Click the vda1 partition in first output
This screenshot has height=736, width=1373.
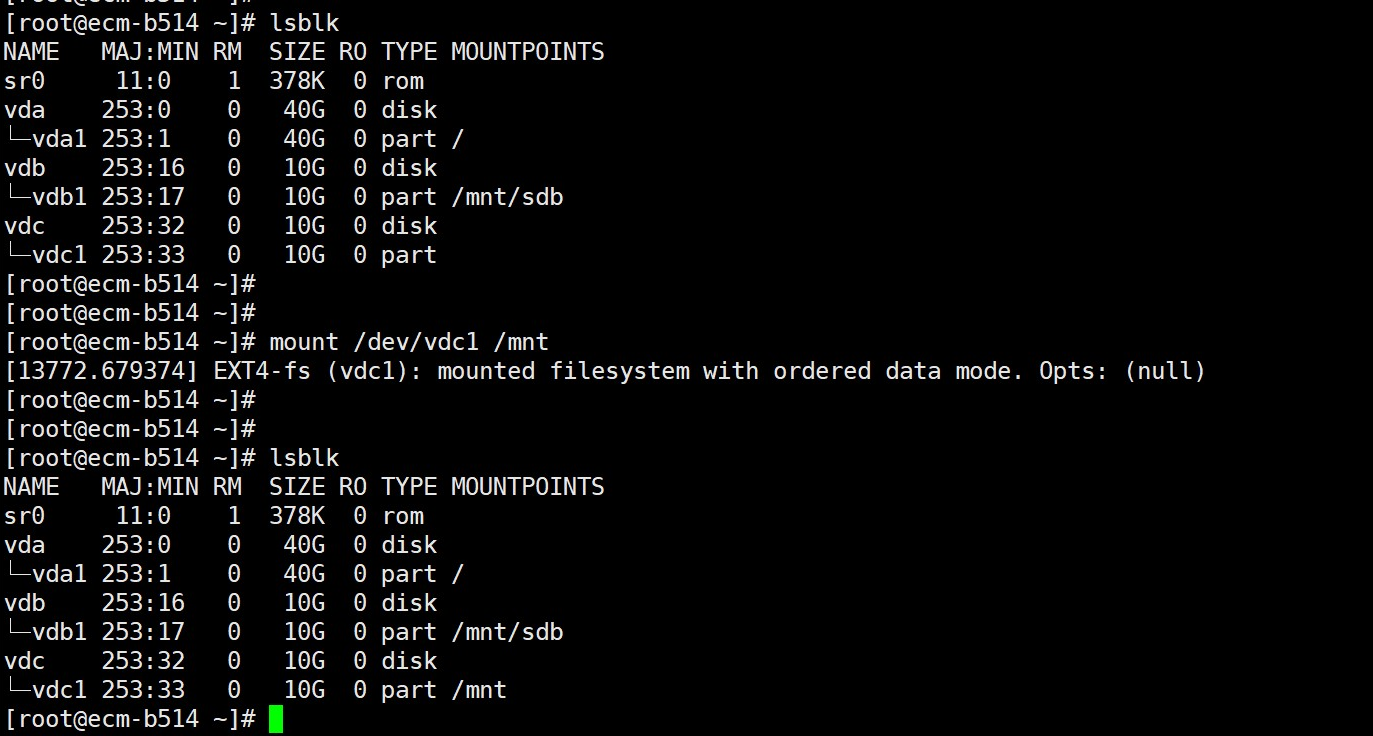(x=46, y=139)
